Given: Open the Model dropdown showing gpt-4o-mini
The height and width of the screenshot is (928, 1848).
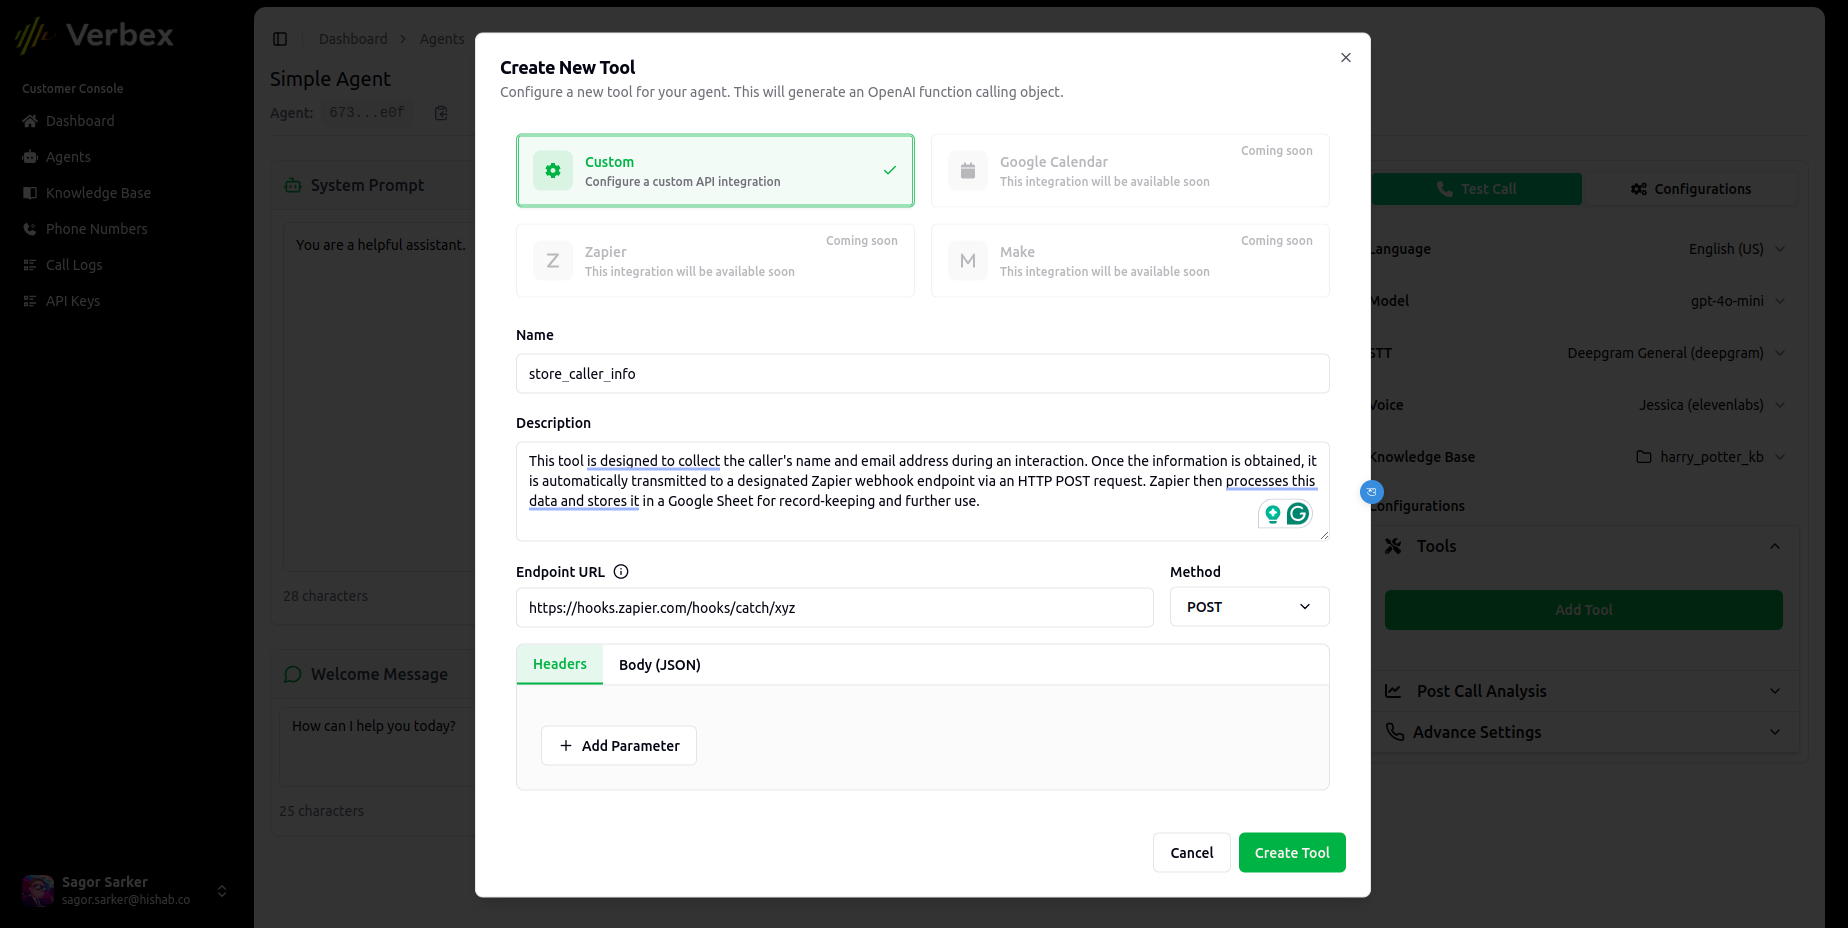Looking at the screenshot, I should coord(1737,301).
